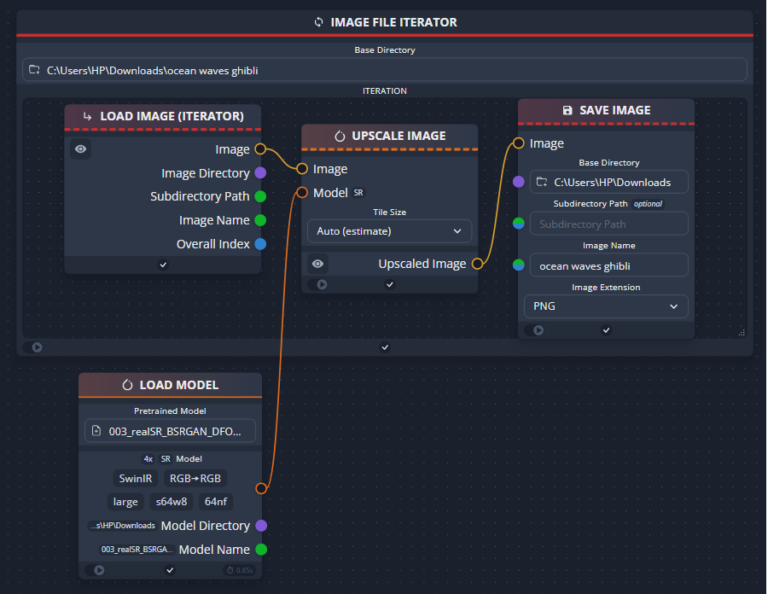Toggle the eye preview on Load Image node

tap(81, 149)
